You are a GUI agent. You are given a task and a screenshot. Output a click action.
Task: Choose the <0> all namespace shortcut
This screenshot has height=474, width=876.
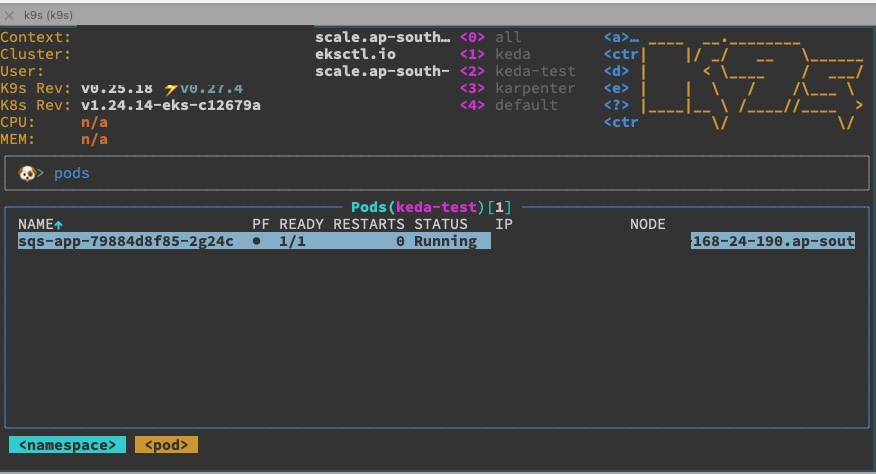pyautogui.click(x=491, y=37)
